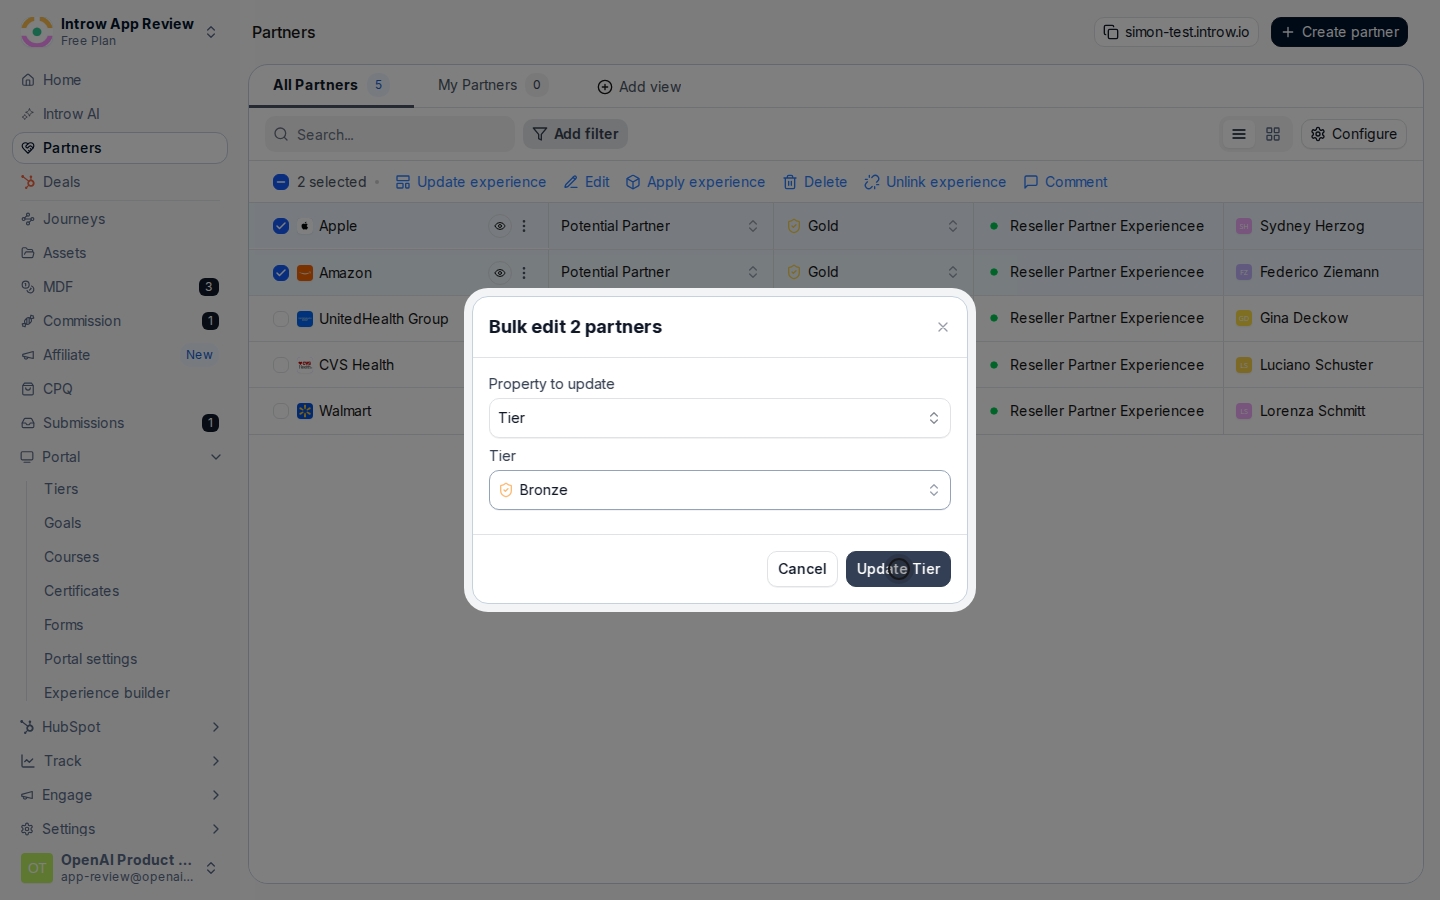
Task: Switch to My Partners tab
Action: 492,85
